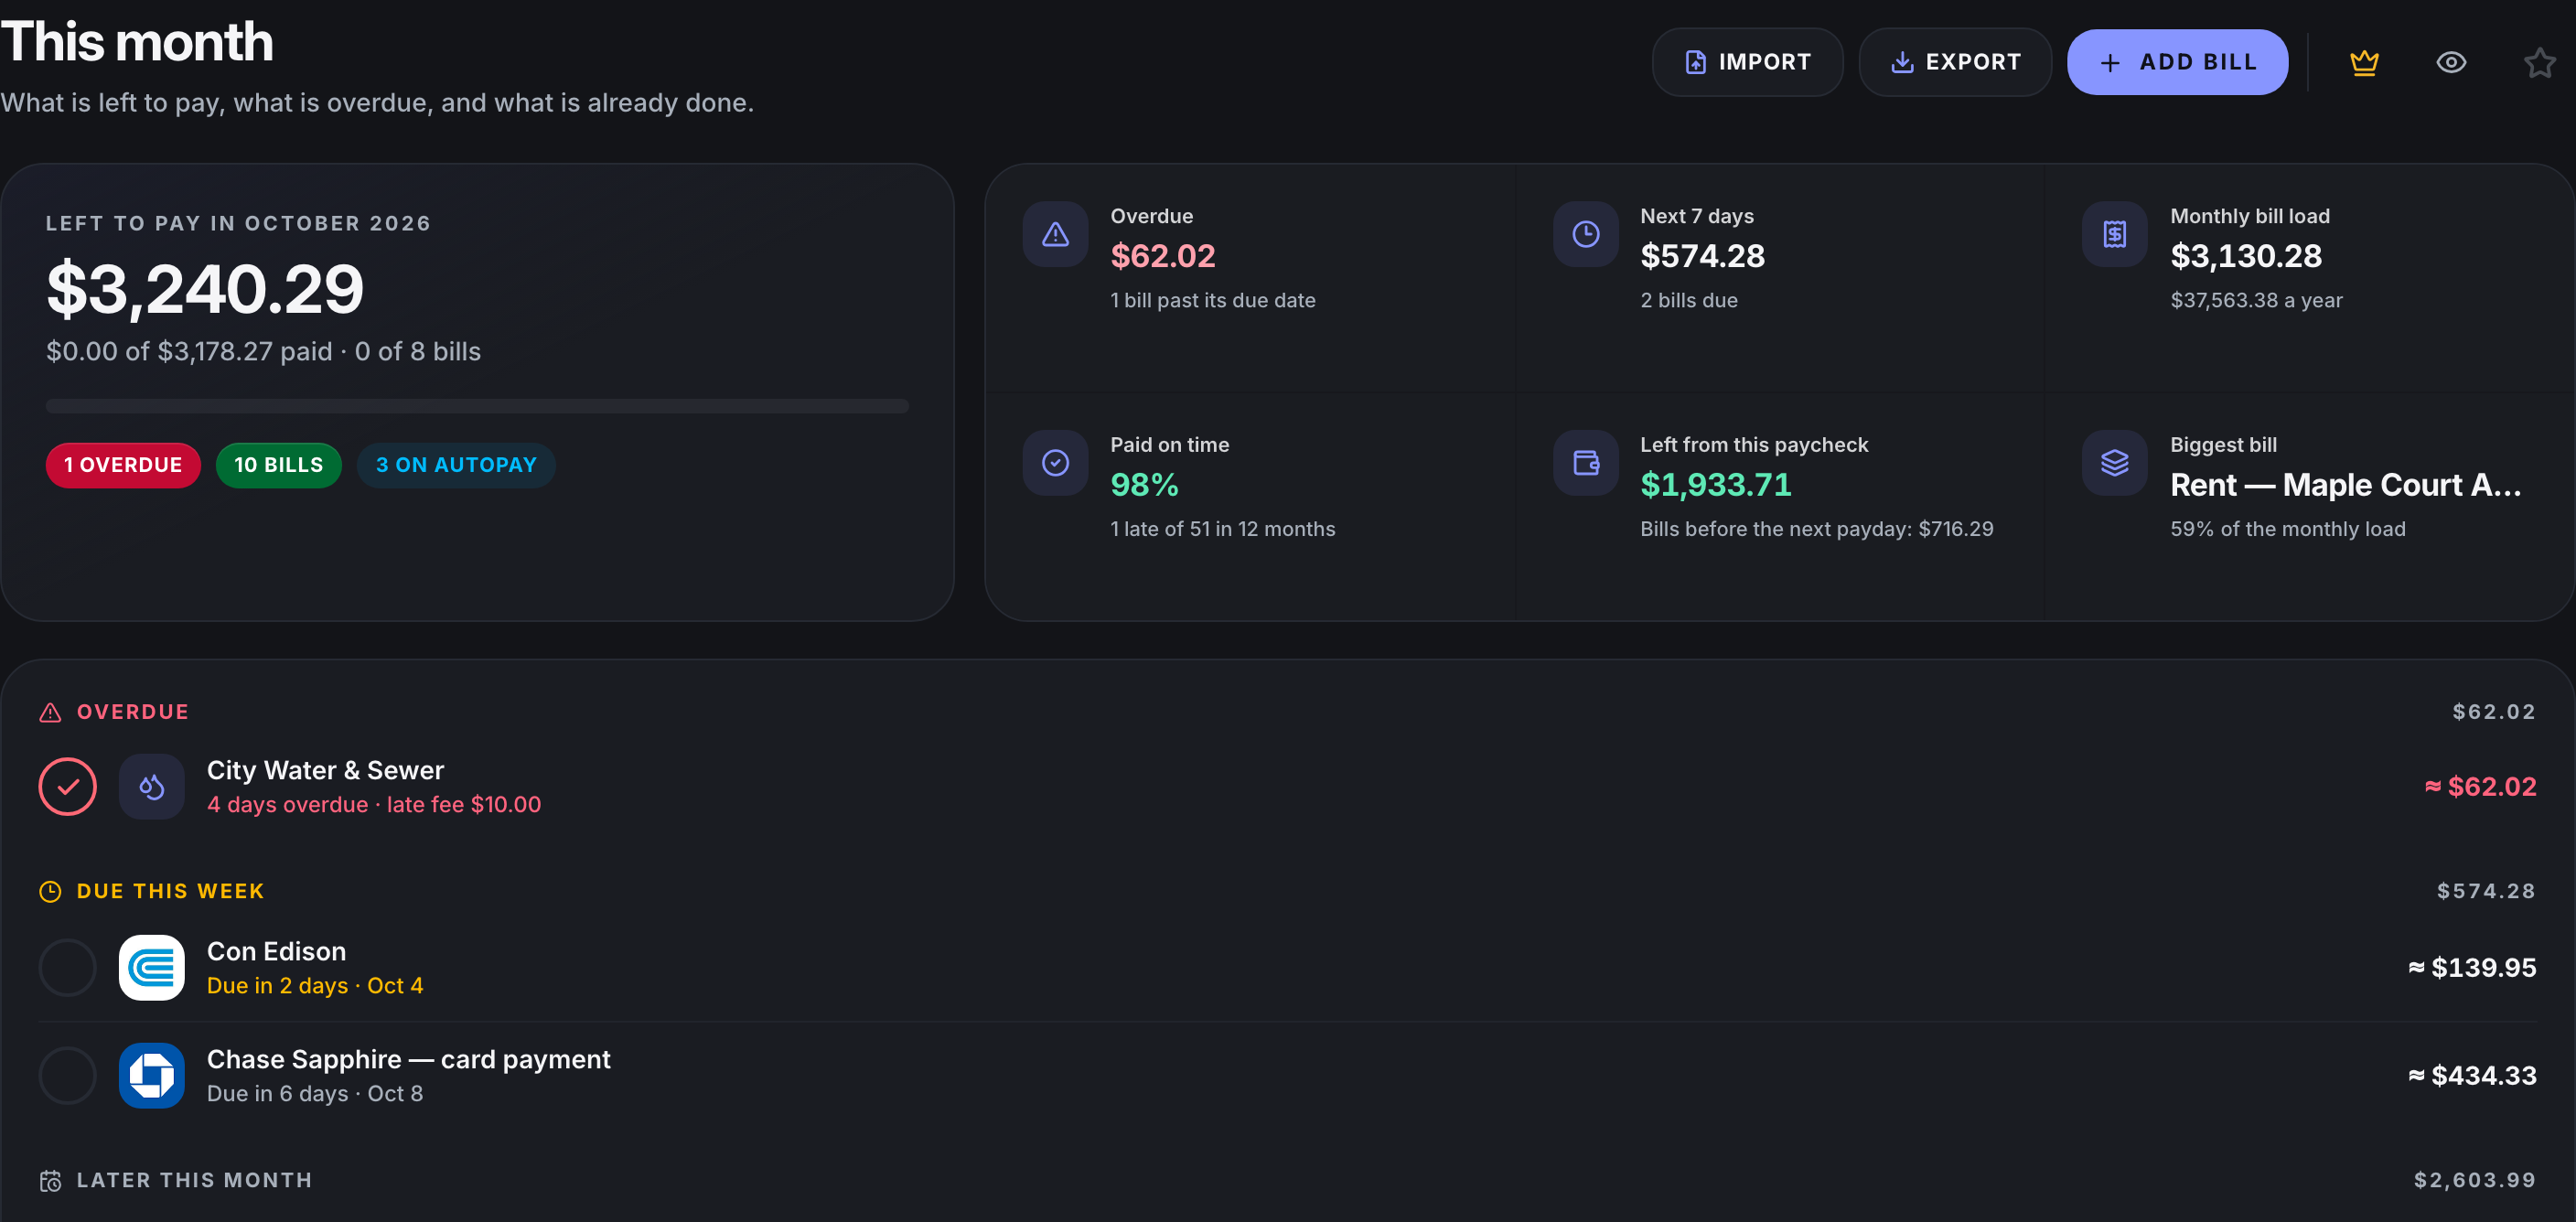Click the warning icon beside OVERDUE heading
This screenshot has width=2576, height=1222.
click(50, 712)
